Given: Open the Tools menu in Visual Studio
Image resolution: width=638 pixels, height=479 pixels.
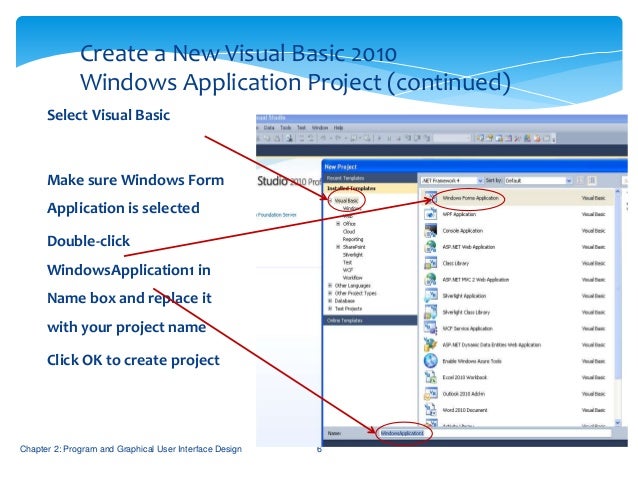Looking at the screenshot, I should (286, 128).
